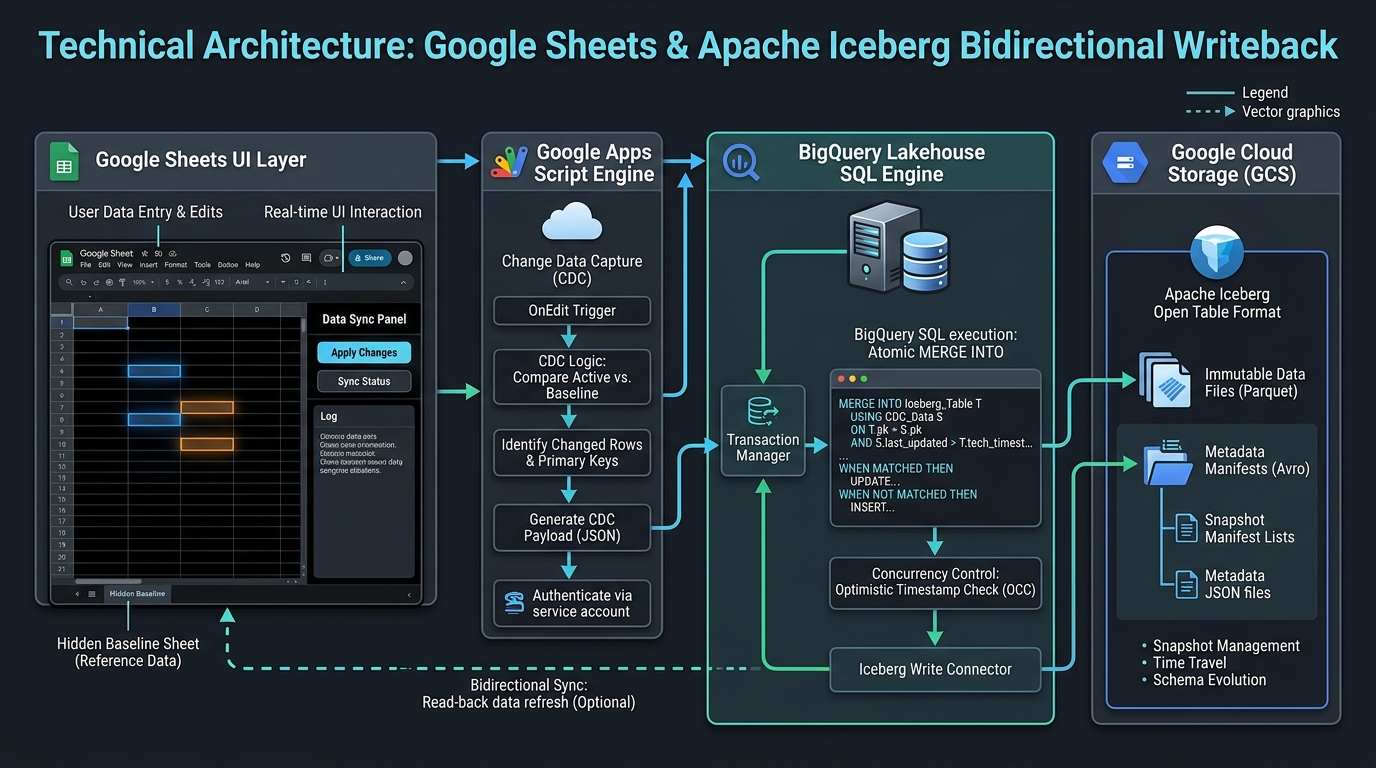Screen dimensions: 1376x768
Task: Click the redo arrow in spreadsheet toolbar
Action: tap(96, 282)
